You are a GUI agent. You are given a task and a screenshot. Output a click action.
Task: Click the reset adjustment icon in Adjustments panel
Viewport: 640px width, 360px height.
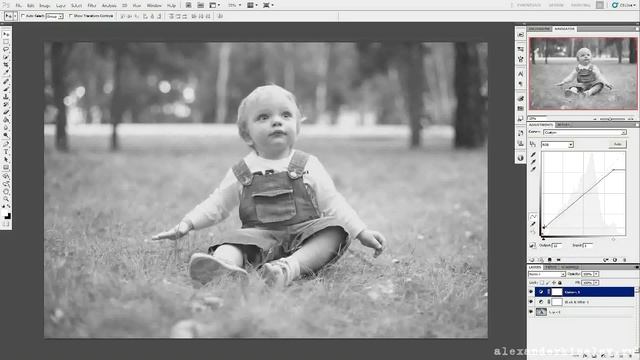click(x=615, y=260)
